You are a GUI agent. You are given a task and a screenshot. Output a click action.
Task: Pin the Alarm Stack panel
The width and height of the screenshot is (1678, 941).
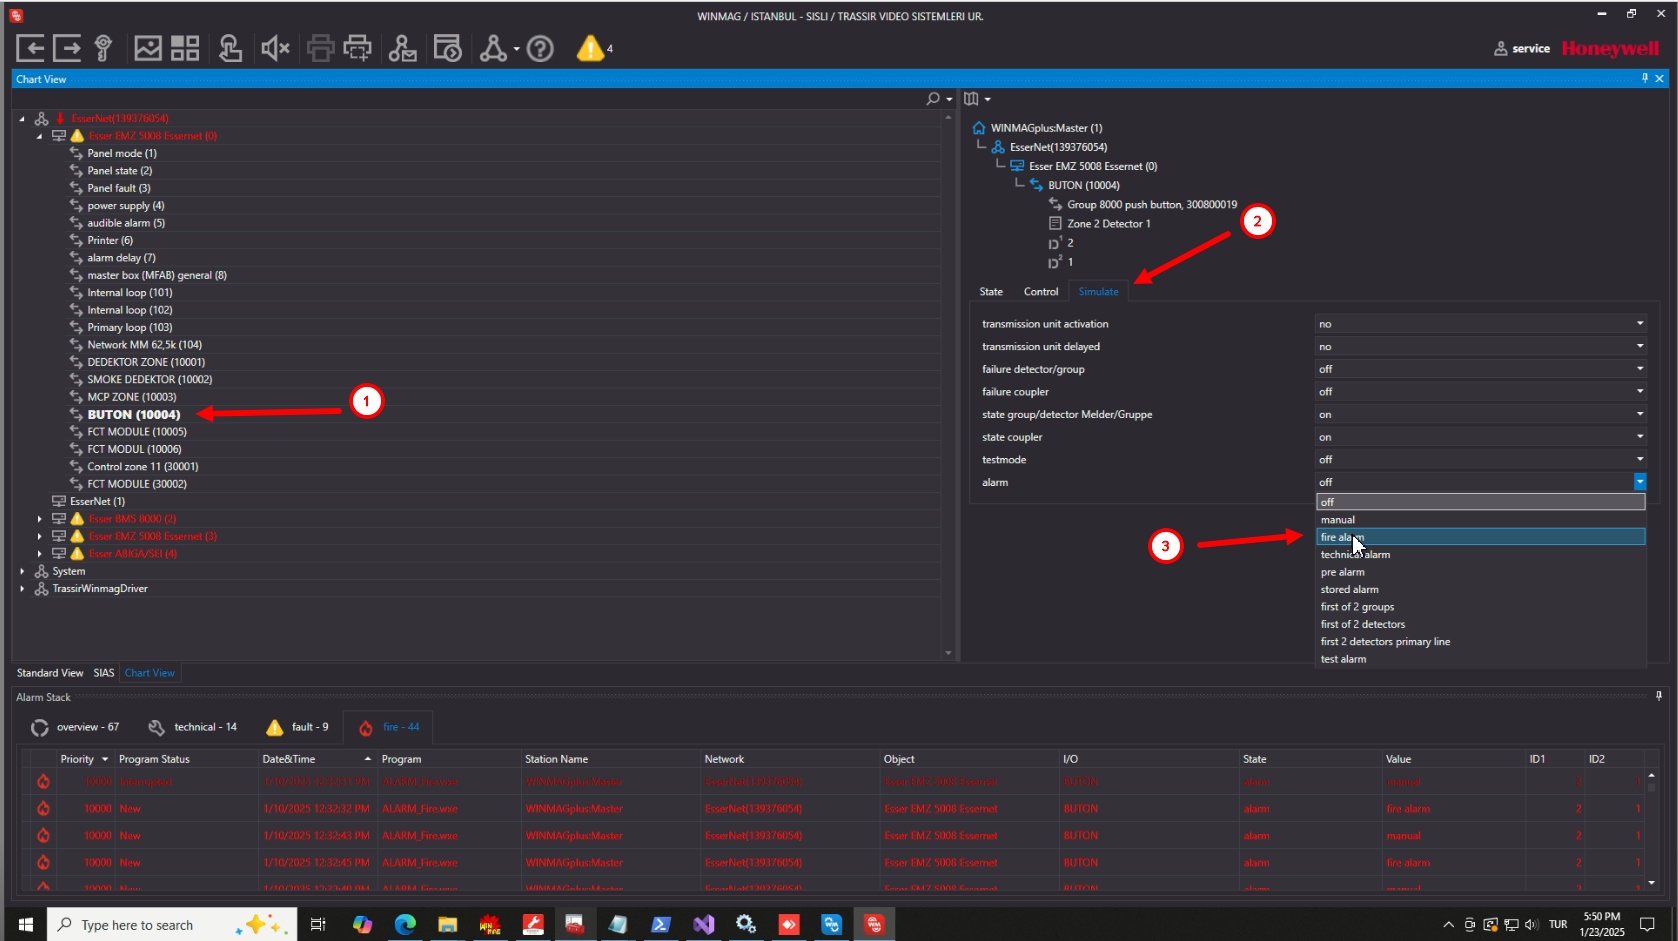pos(1659,696)
